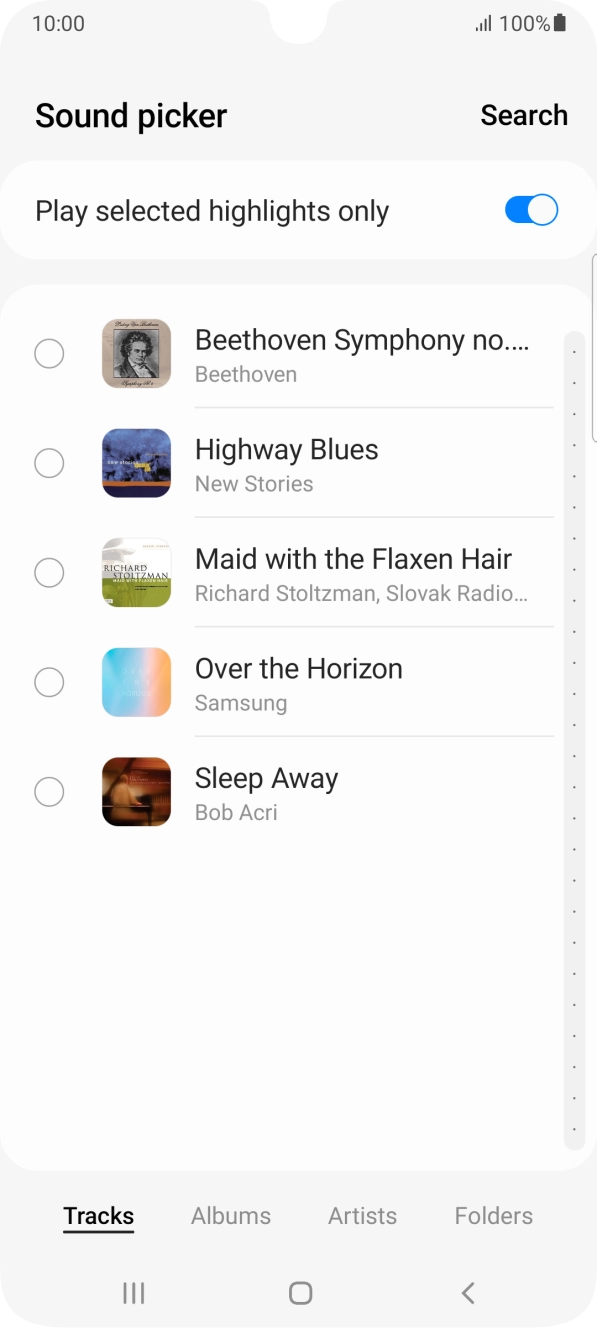Tap the Over the Horizon album artwork
The width and height of the screenshot is (597, 1328).
[x=136, y=682]
